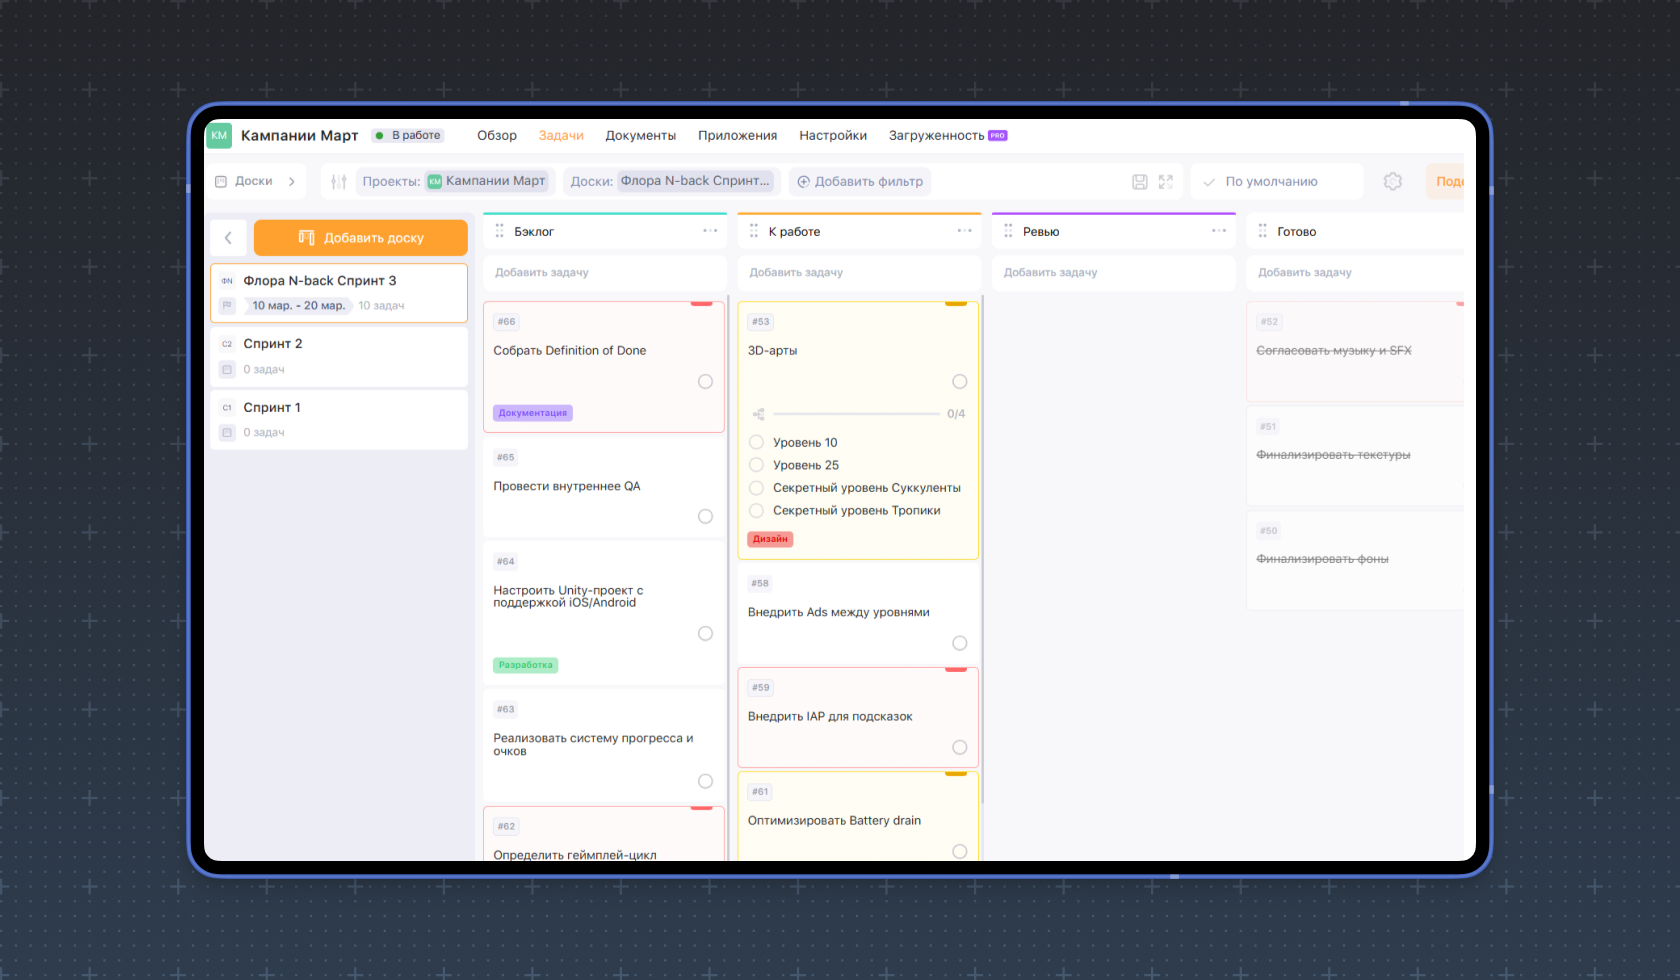Expand the Доски panel chevron
1680x980 pixels.
291,182
